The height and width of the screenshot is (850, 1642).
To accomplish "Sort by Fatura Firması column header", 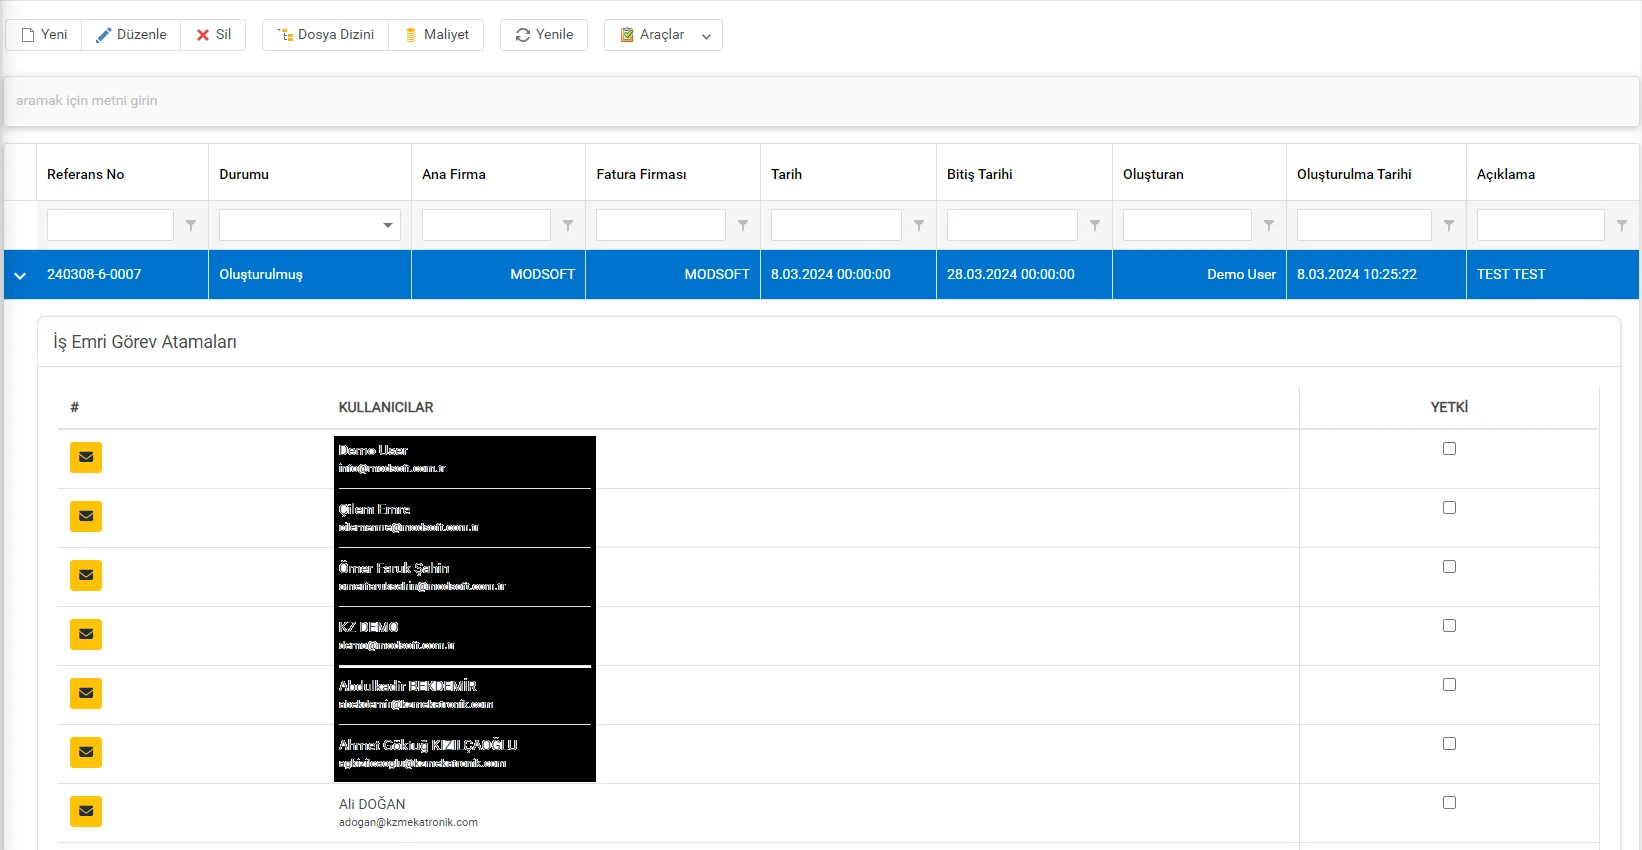I will tap(673, 174).
